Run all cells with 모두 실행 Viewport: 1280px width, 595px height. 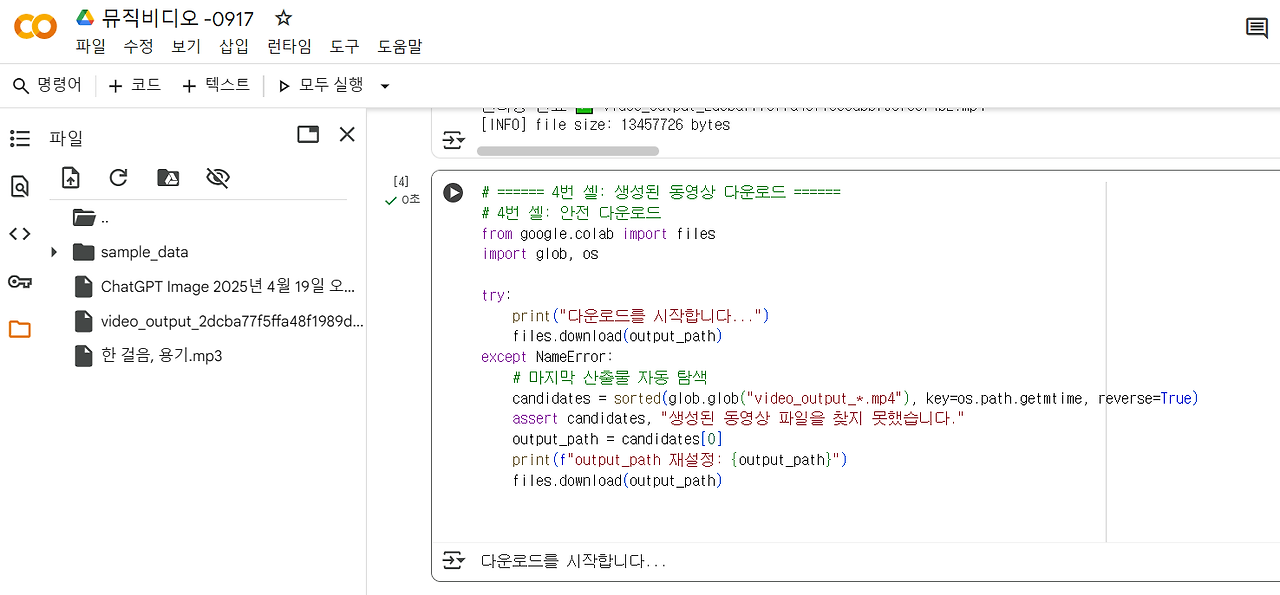point(320,85)
